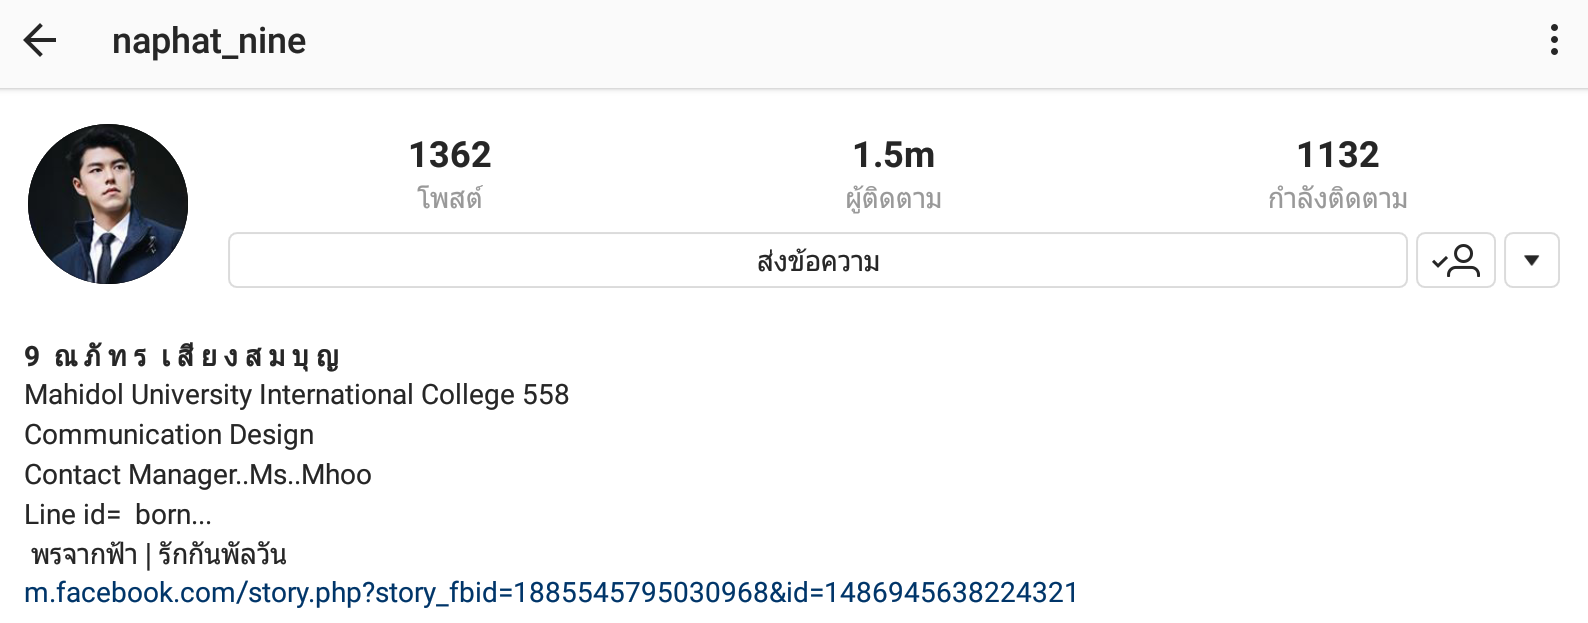Tap the Communication Design bio line
This screenshot has height=623, width=1588.
click(x=169, y=435)
